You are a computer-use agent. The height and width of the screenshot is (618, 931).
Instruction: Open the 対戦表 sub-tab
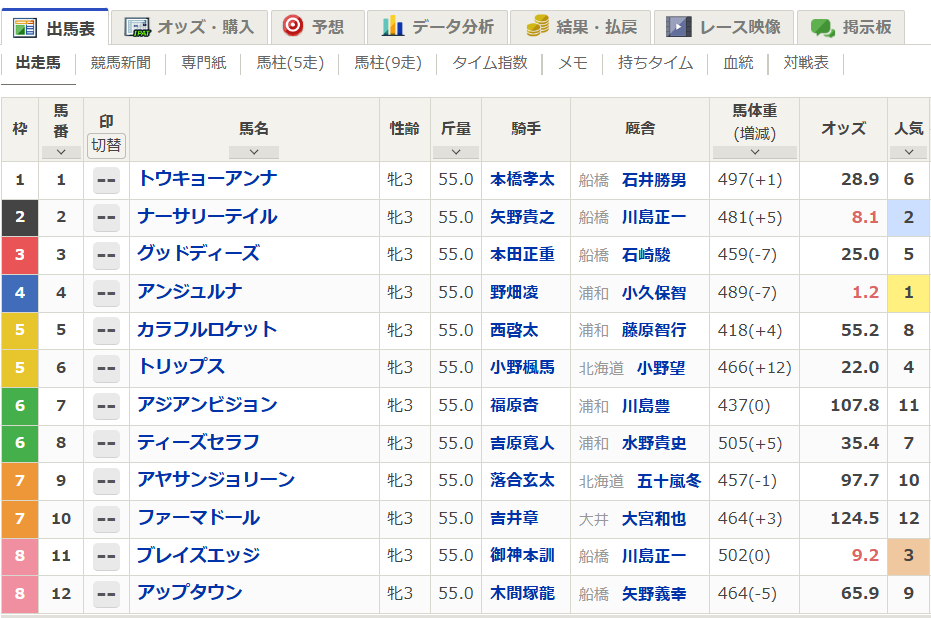[x=806, y=63]
